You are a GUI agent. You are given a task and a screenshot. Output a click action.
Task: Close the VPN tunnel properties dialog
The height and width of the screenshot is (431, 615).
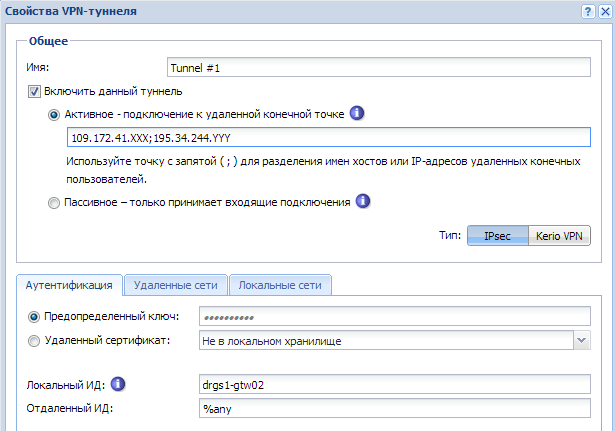click(x=604, y=9)
